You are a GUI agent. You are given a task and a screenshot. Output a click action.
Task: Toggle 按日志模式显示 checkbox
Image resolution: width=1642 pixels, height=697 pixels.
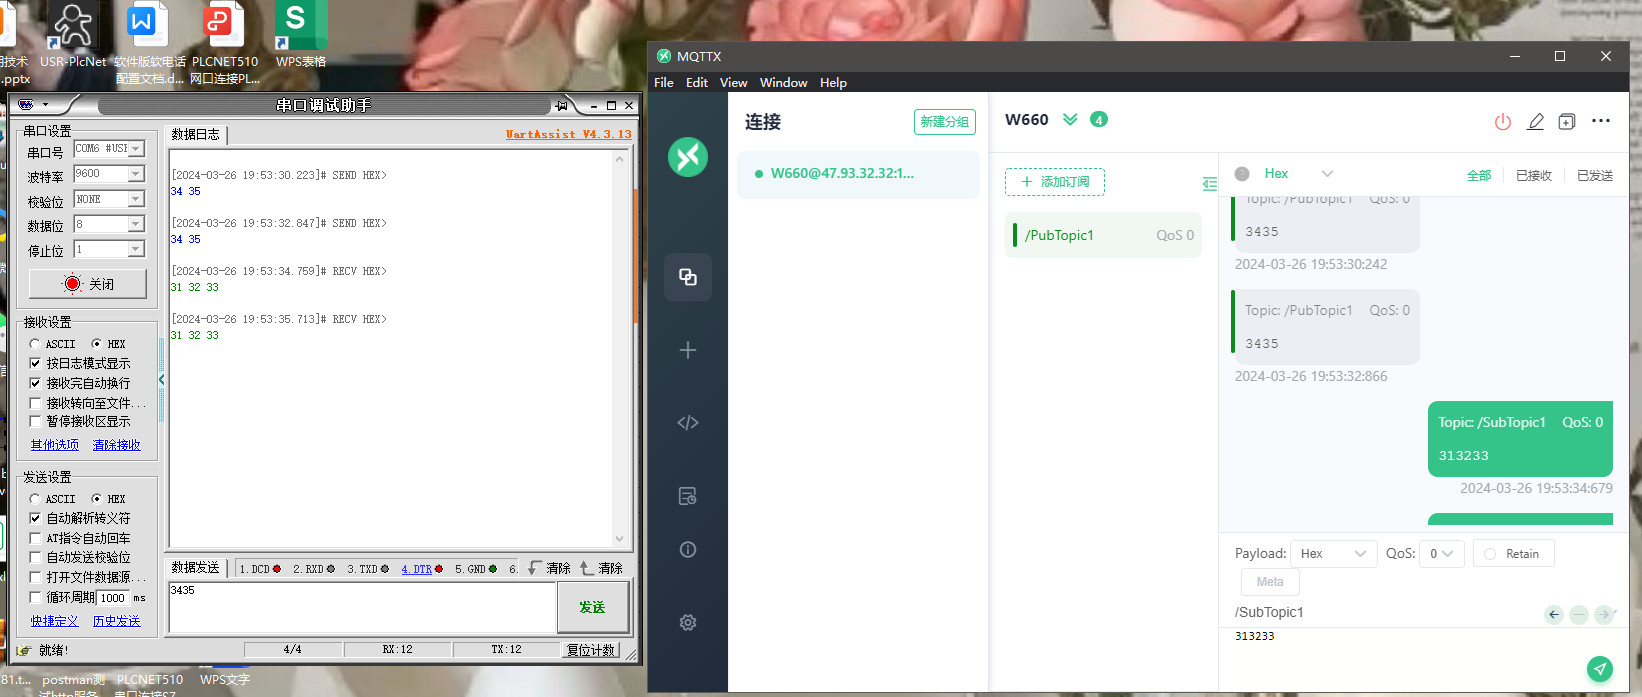tap(36, 363)
